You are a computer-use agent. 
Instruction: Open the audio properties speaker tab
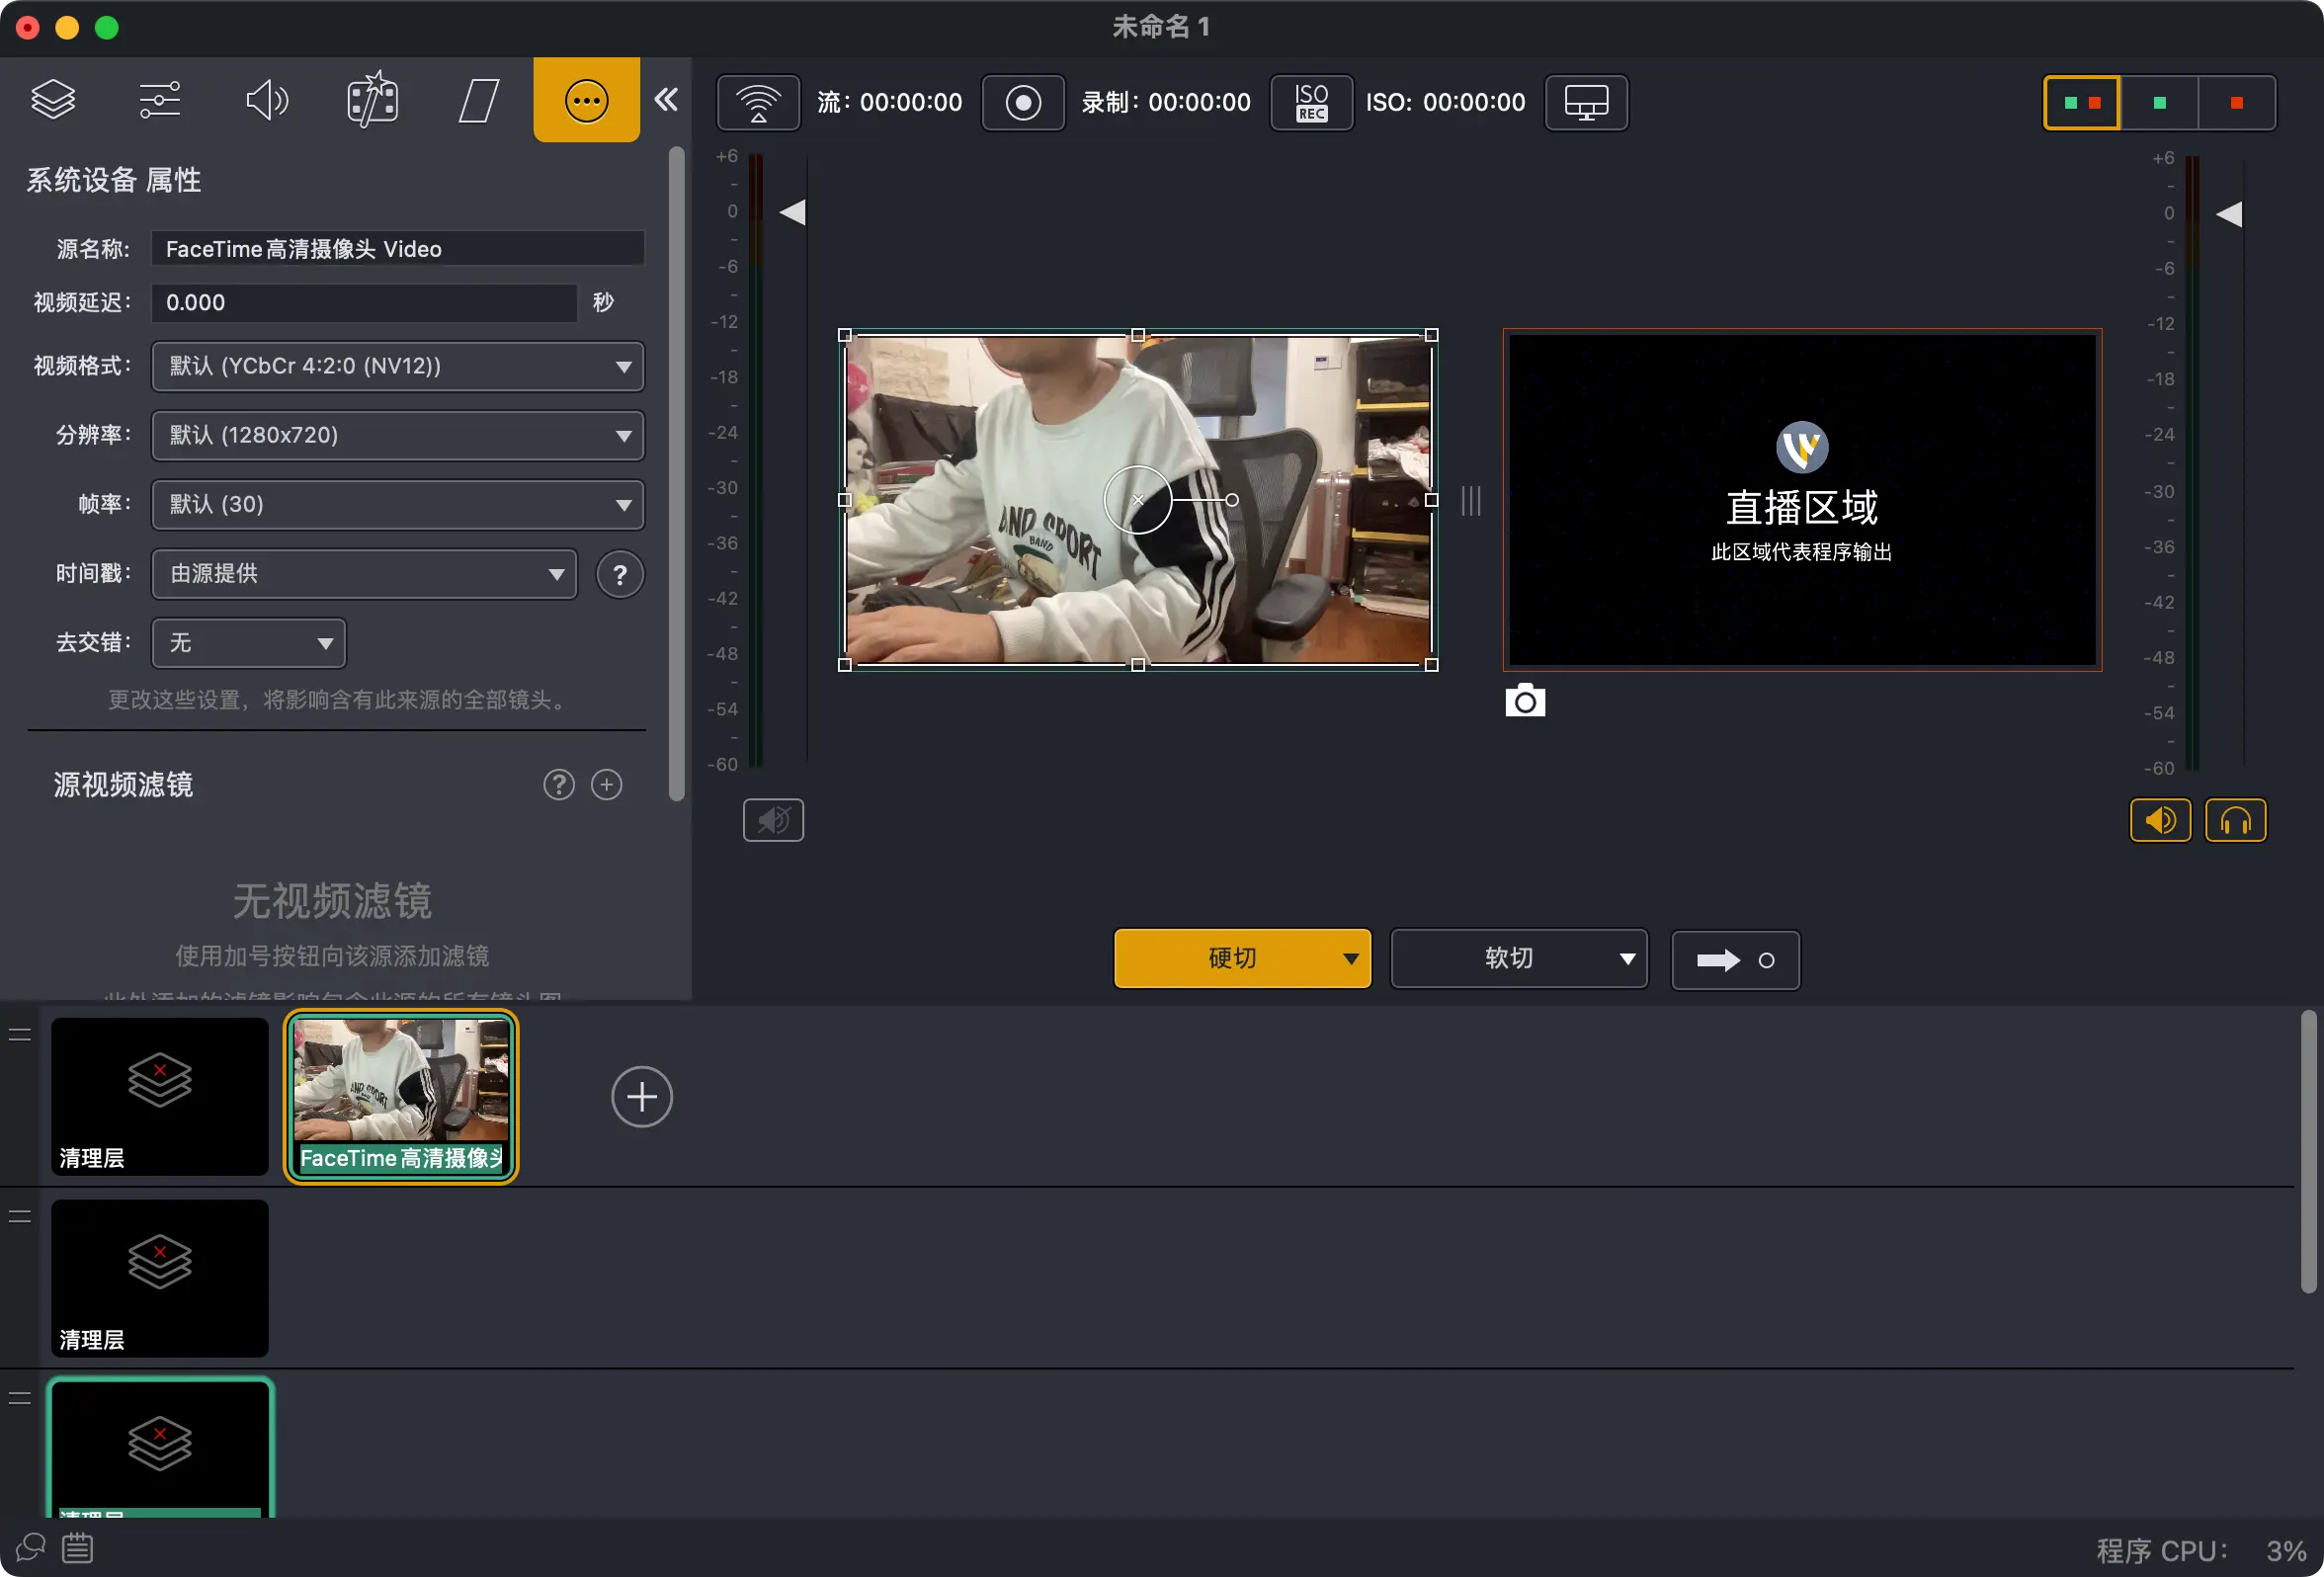pyautogui.click(x=266, y=100)
